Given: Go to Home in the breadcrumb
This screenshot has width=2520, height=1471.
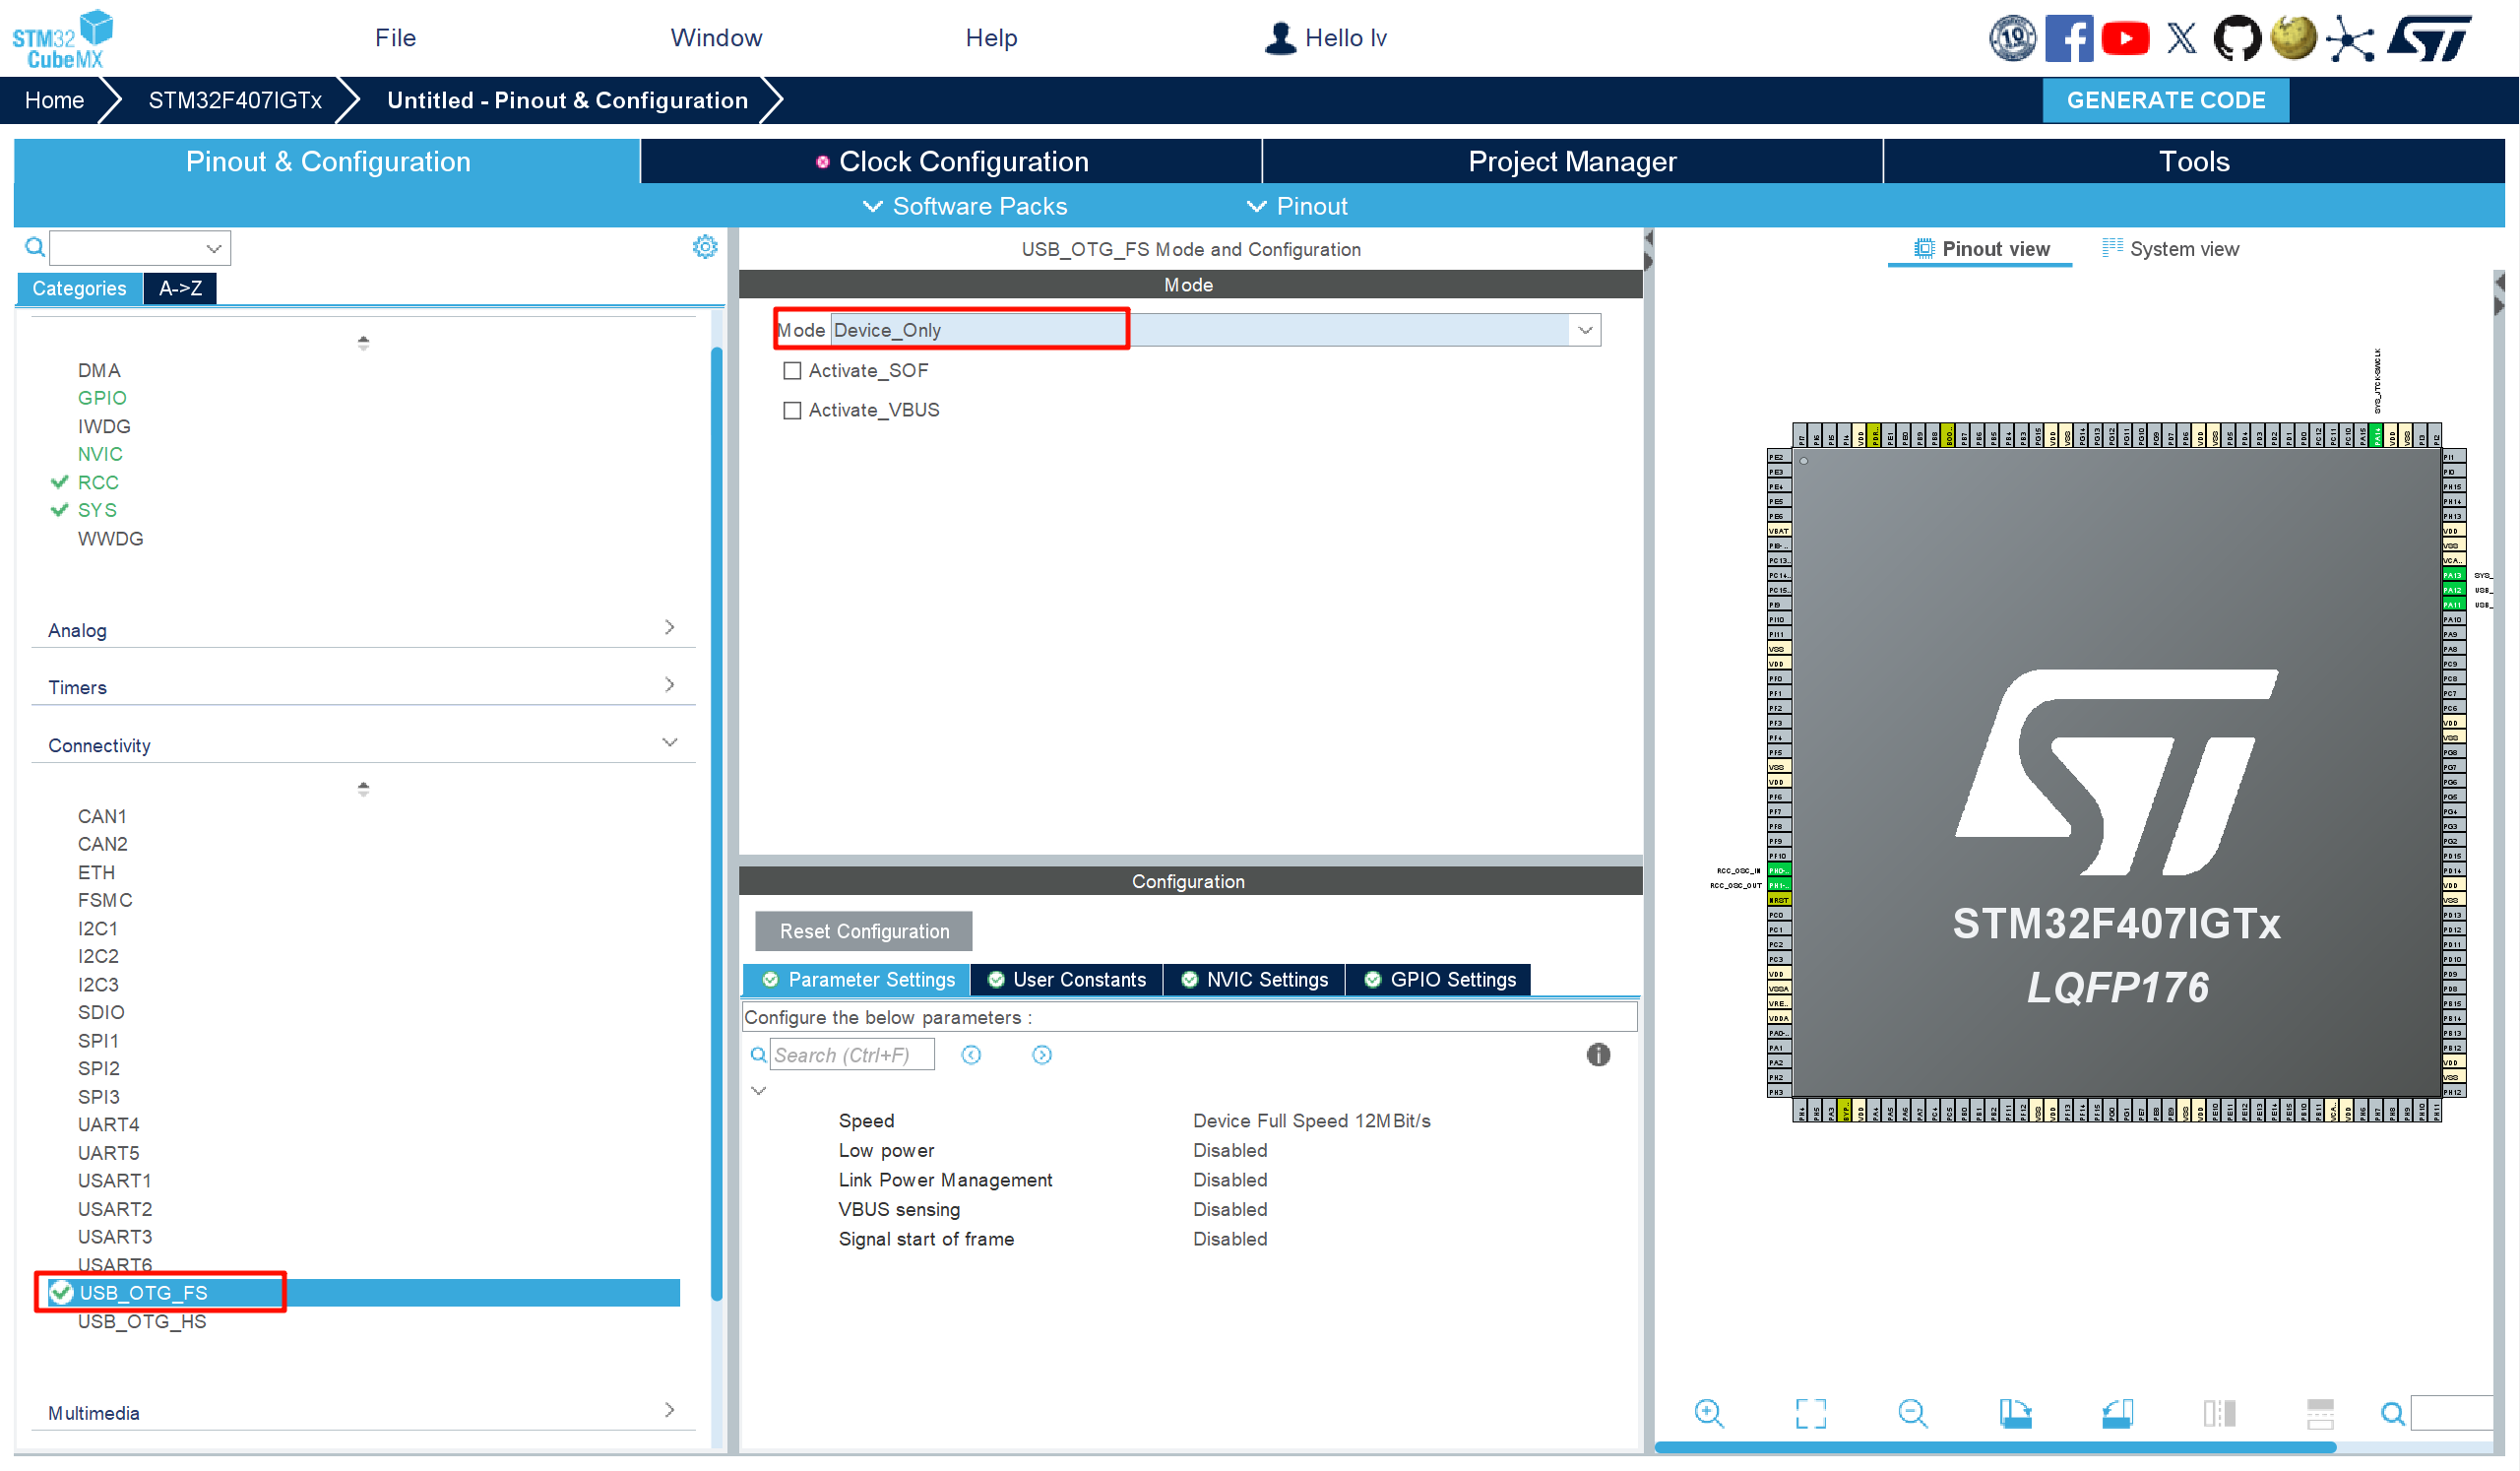Looking at the screenshot, I should click(54, 100).
